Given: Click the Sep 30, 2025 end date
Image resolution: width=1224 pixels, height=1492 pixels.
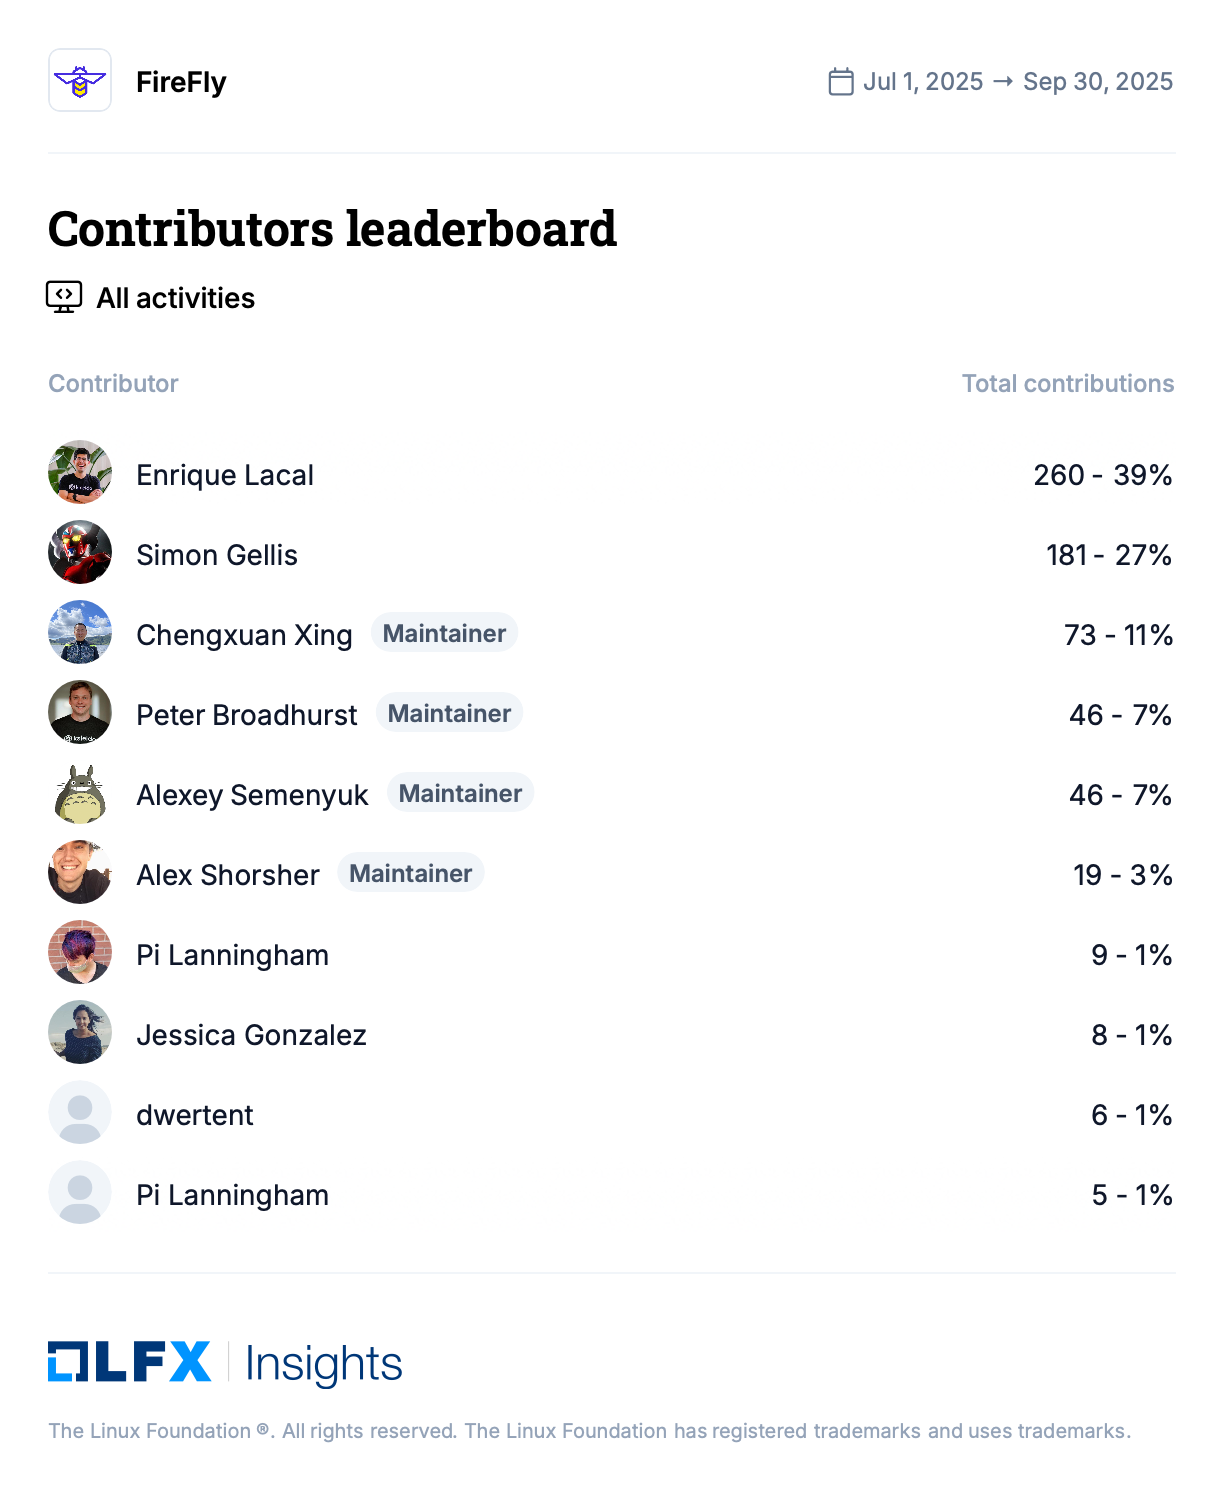Looking at the screenshot, I should coord(1097,82).
